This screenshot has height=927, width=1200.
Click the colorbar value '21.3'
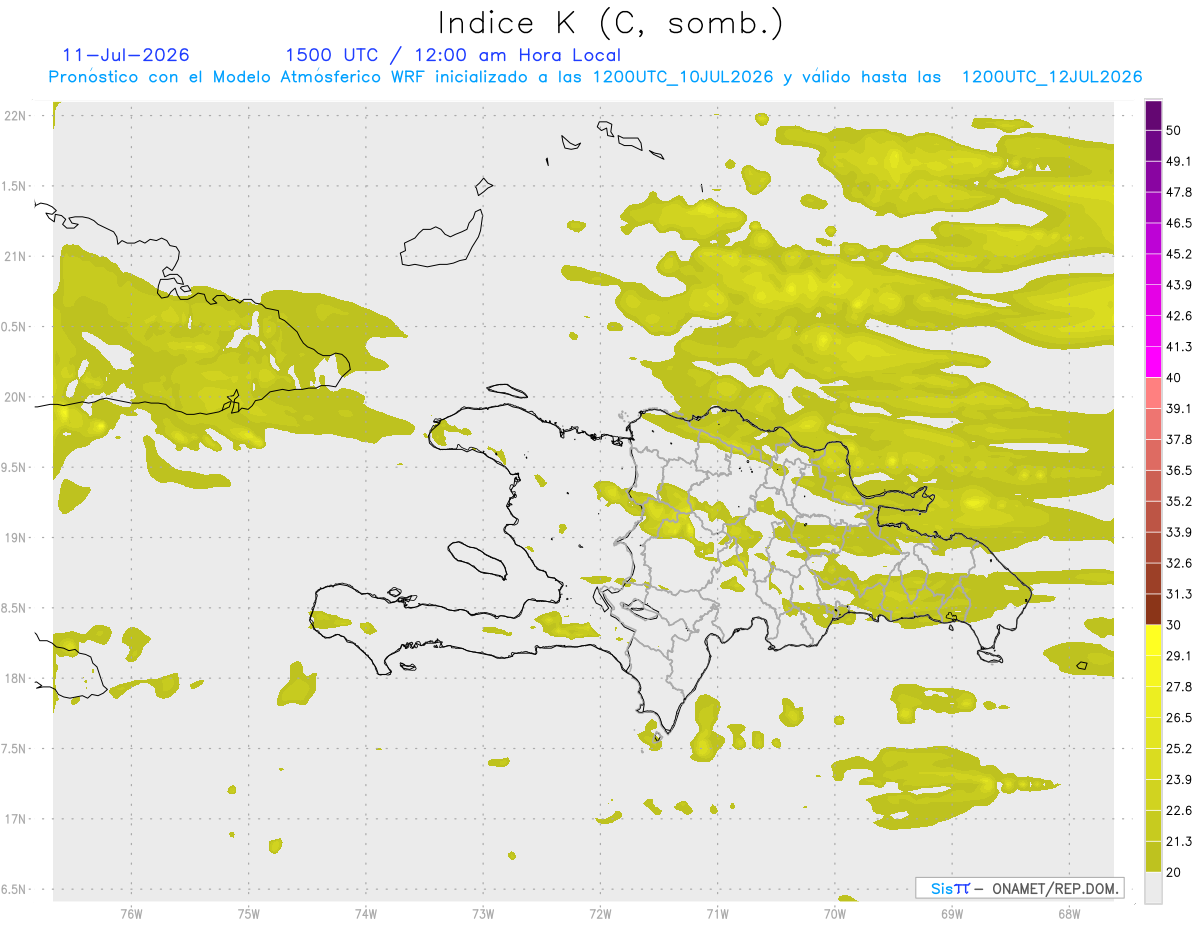(x=1178, y=842)
